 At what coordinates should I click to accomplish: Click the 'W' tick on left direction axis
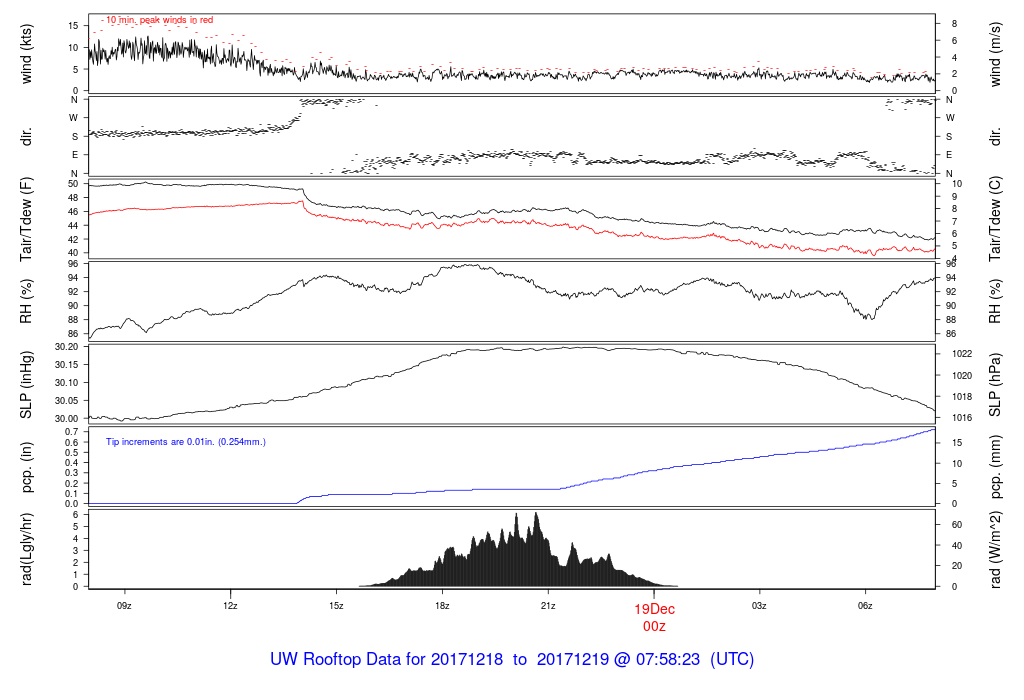74,118
